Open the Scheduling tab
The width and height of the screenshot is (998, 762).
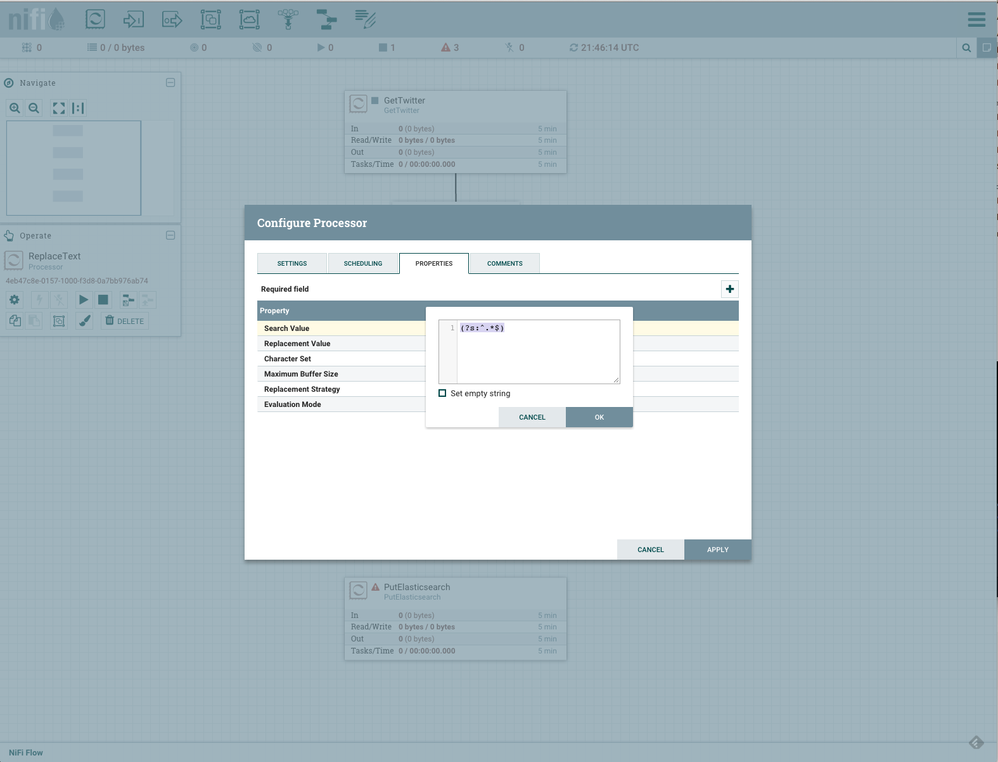click(363, 263)
